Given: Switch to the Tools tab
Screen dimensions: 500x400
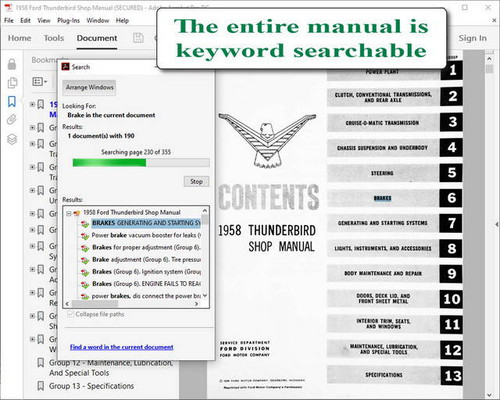Looking at the screenshot, I should pos(54,38).
